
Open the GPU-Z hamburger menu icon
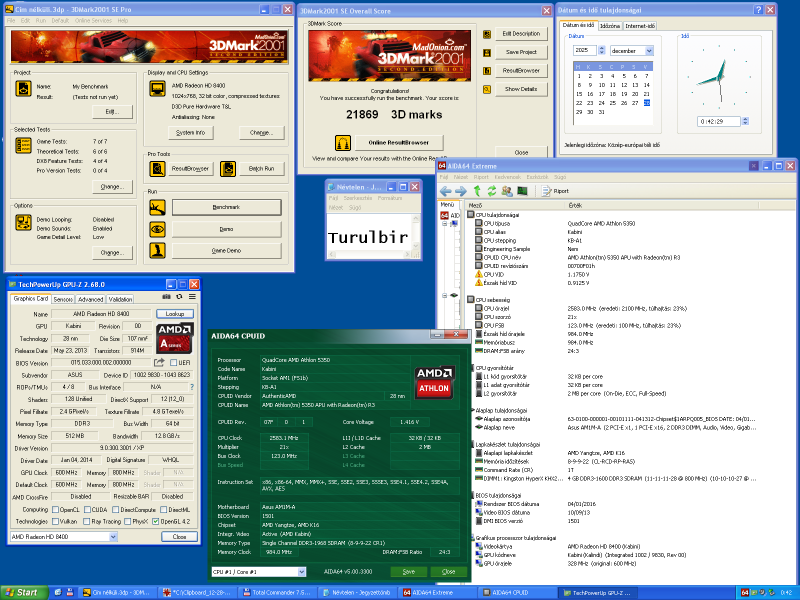point(192,296)
